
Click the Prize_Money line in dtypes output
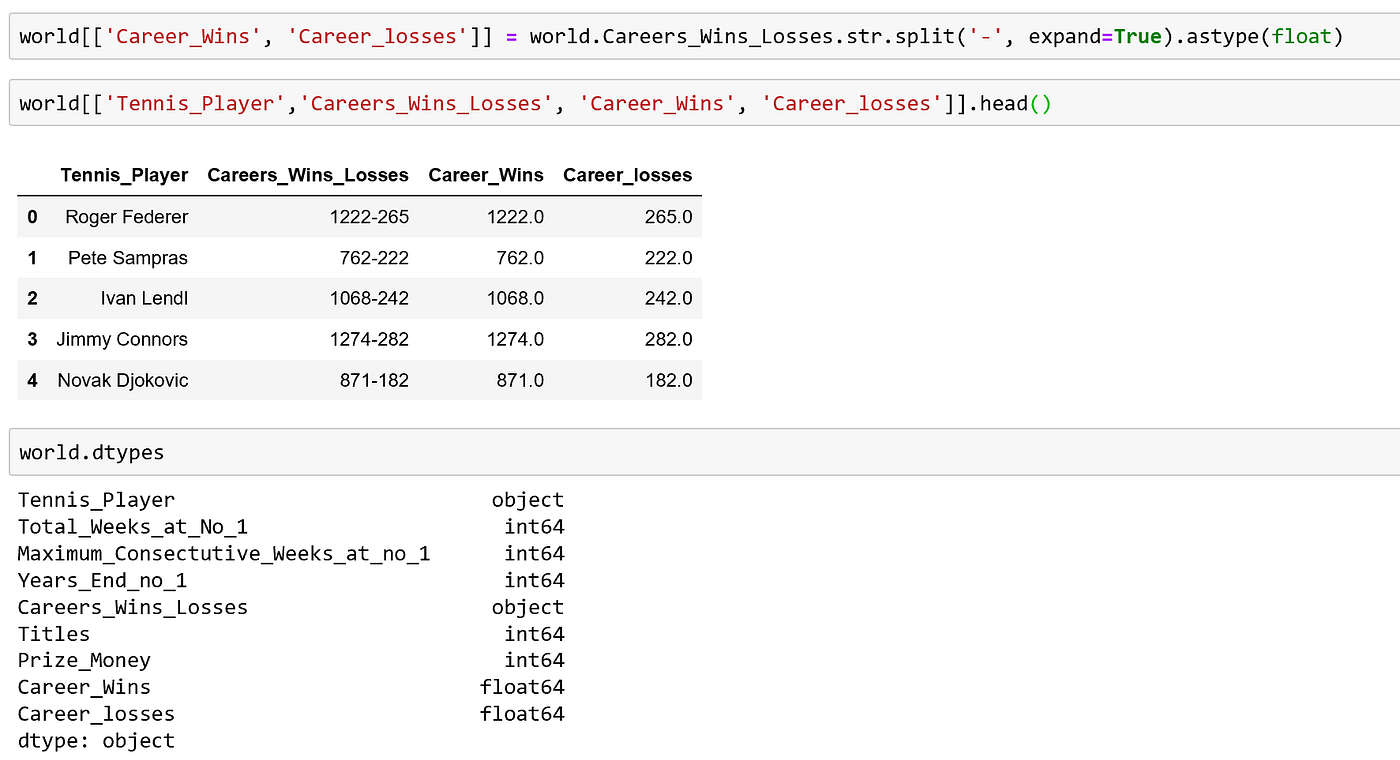tap(83, 660)
